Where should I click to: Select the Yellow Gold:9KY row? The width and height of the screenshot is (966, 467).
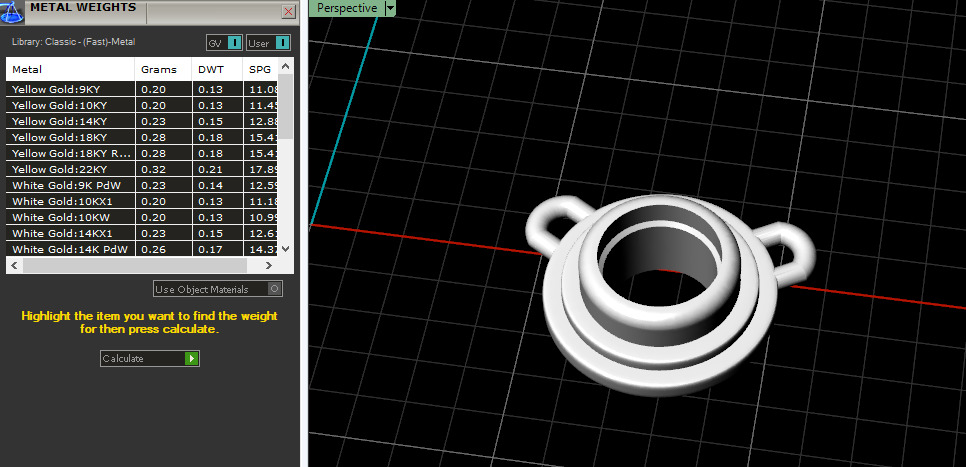[x=142, y=89]
